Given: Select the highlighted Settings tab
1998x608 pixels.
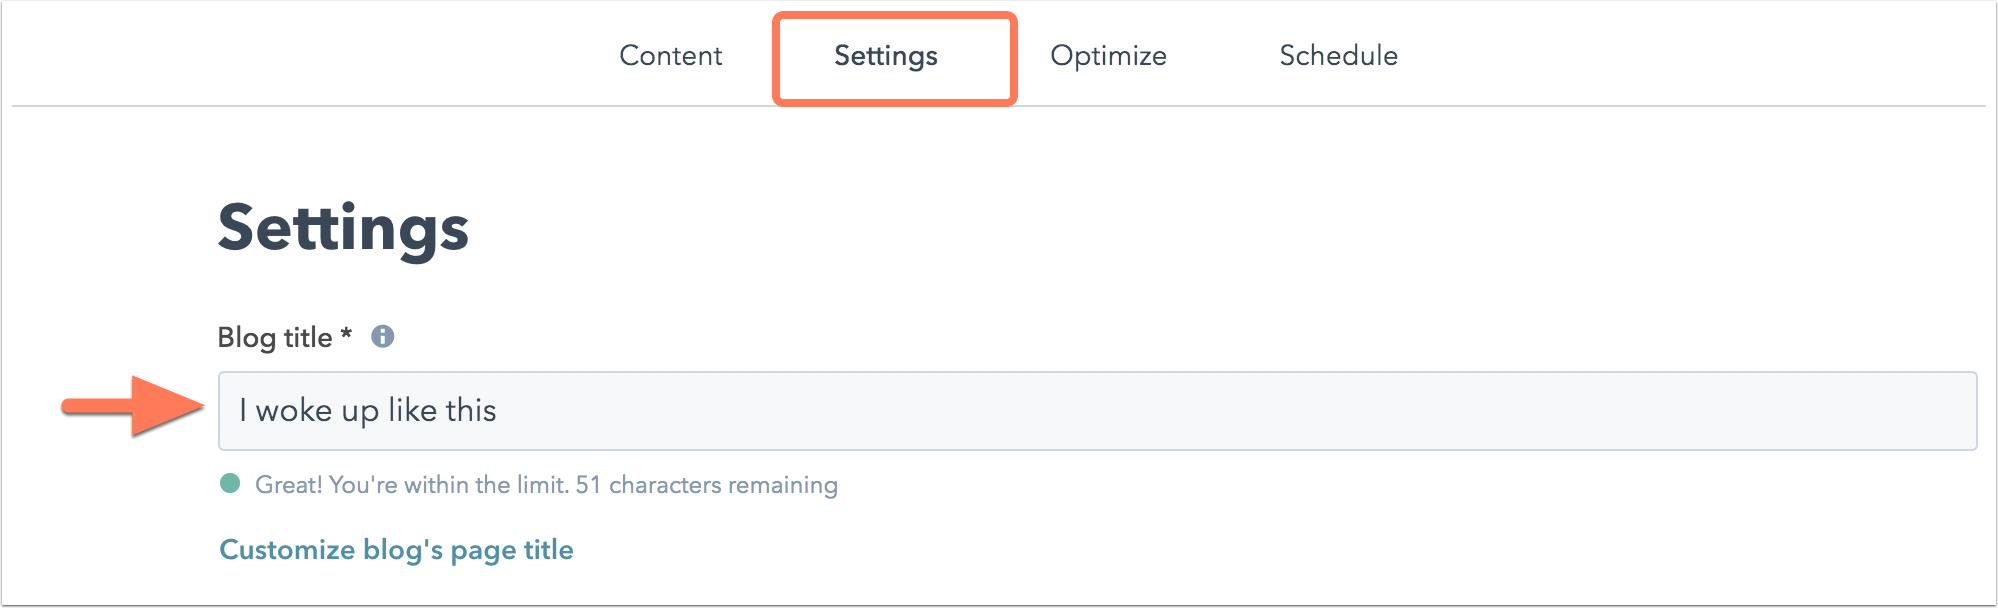Looking at the screenshot, I should click(886, 56).
